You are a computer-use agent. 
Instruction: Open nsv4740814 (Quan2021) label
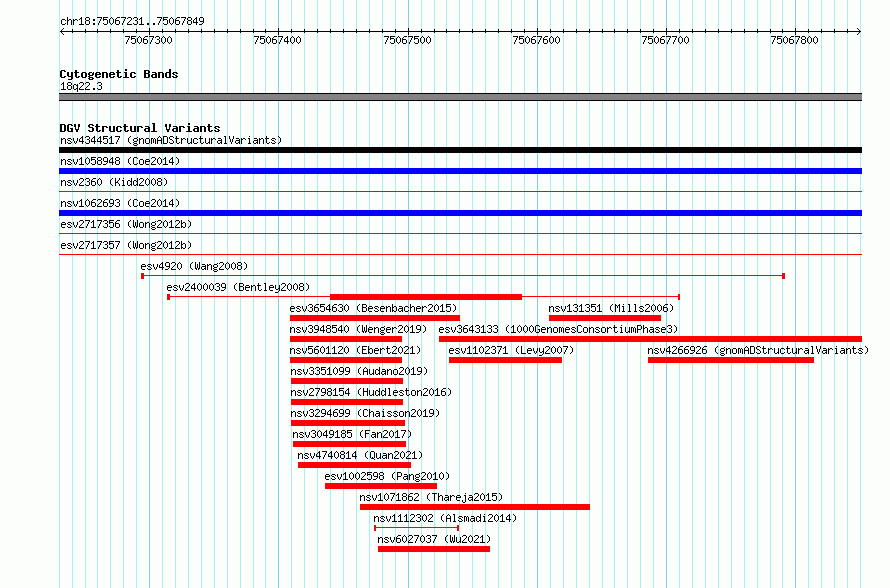[360, 455]
